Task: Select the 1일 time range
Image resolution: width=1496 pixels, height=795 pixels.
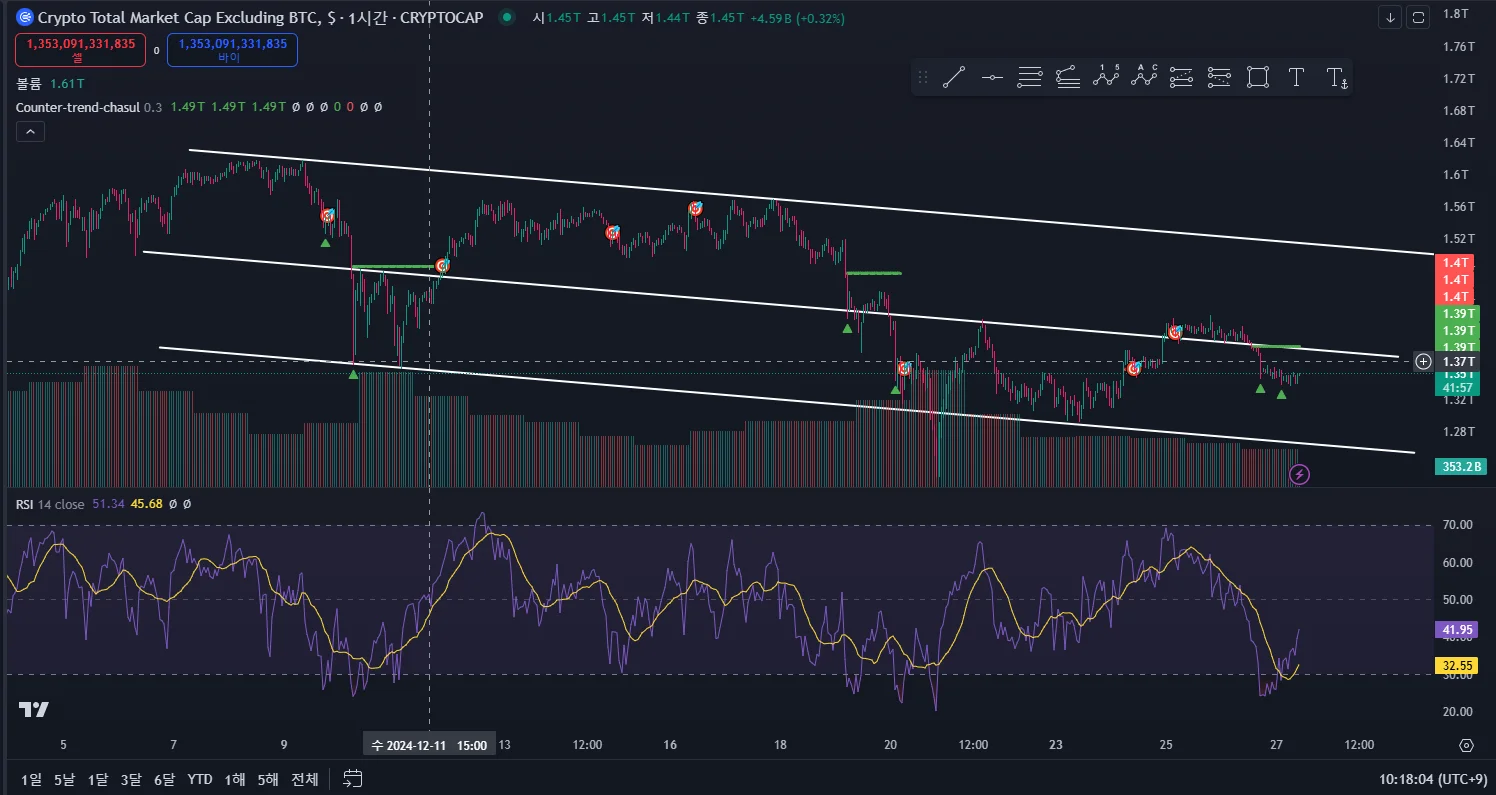Action: 32,779
